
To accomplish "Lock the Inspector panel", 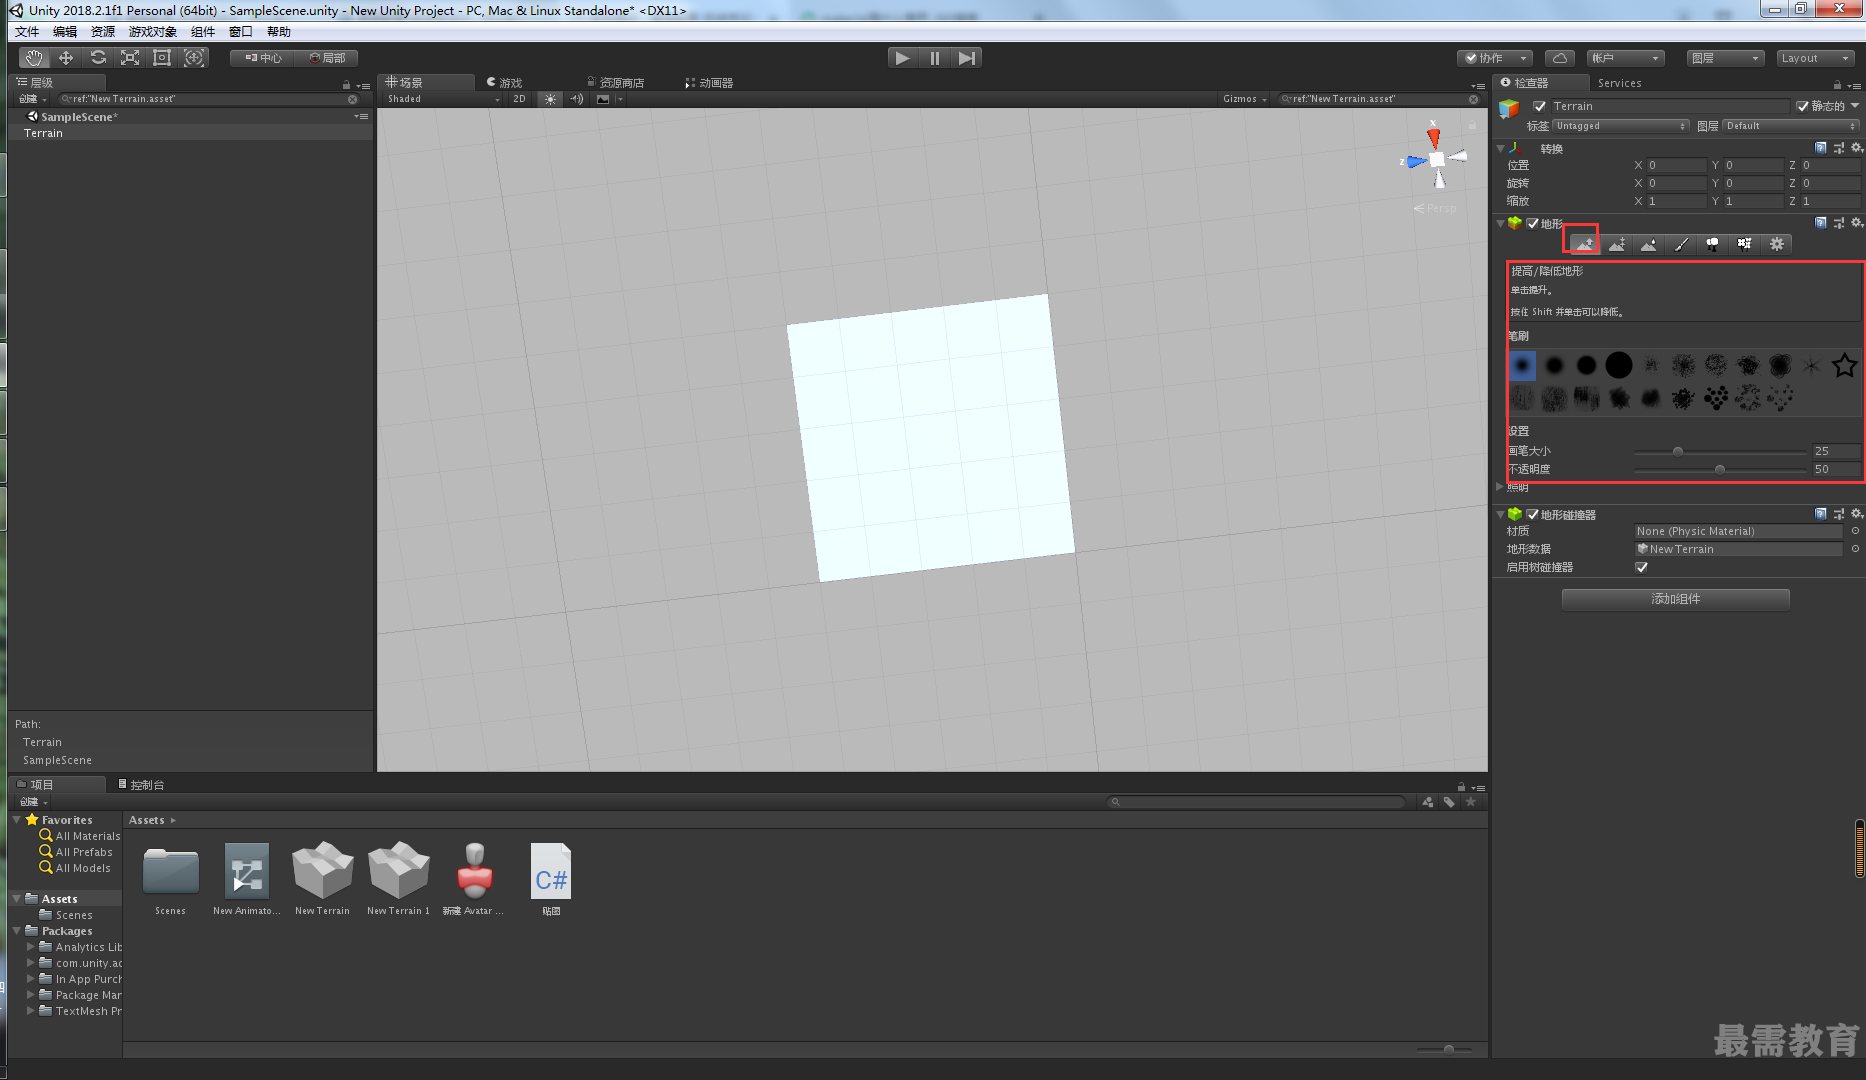I will click(1837, 85).
